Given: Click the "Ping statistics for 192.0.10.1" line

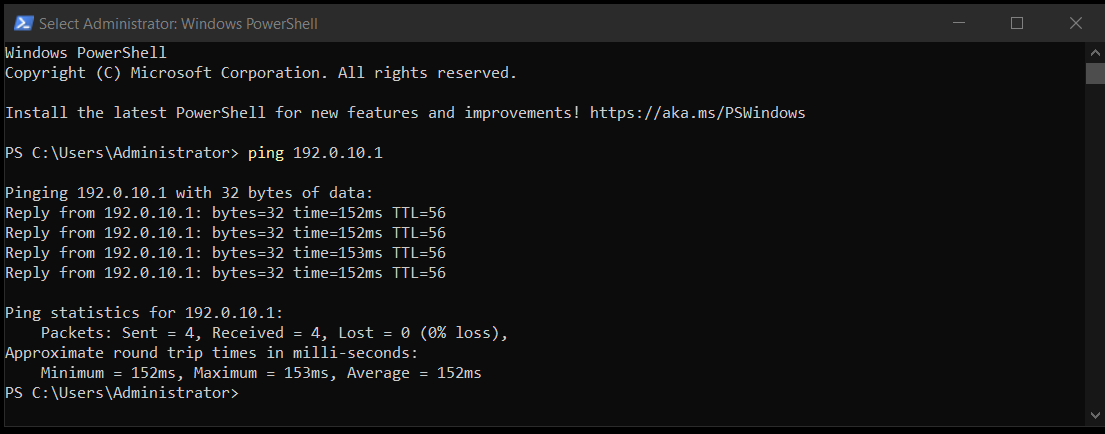Looking at the screenshot, I should pyautogui.click(x=144, y=313).
